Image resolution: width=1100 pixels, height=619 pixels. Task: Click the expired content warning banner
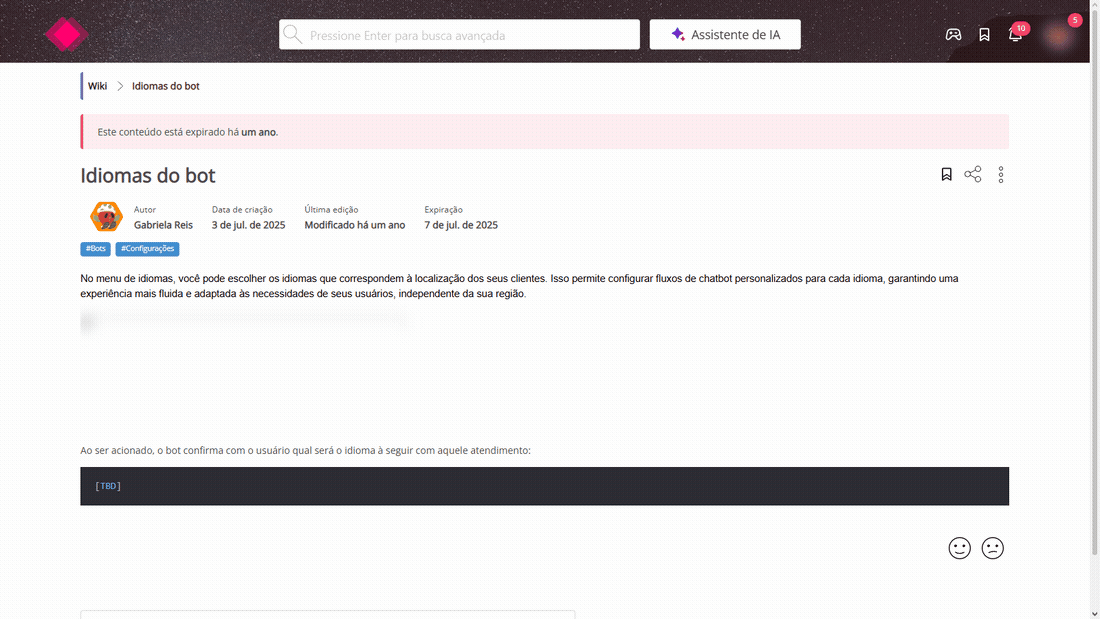[544, 132]
